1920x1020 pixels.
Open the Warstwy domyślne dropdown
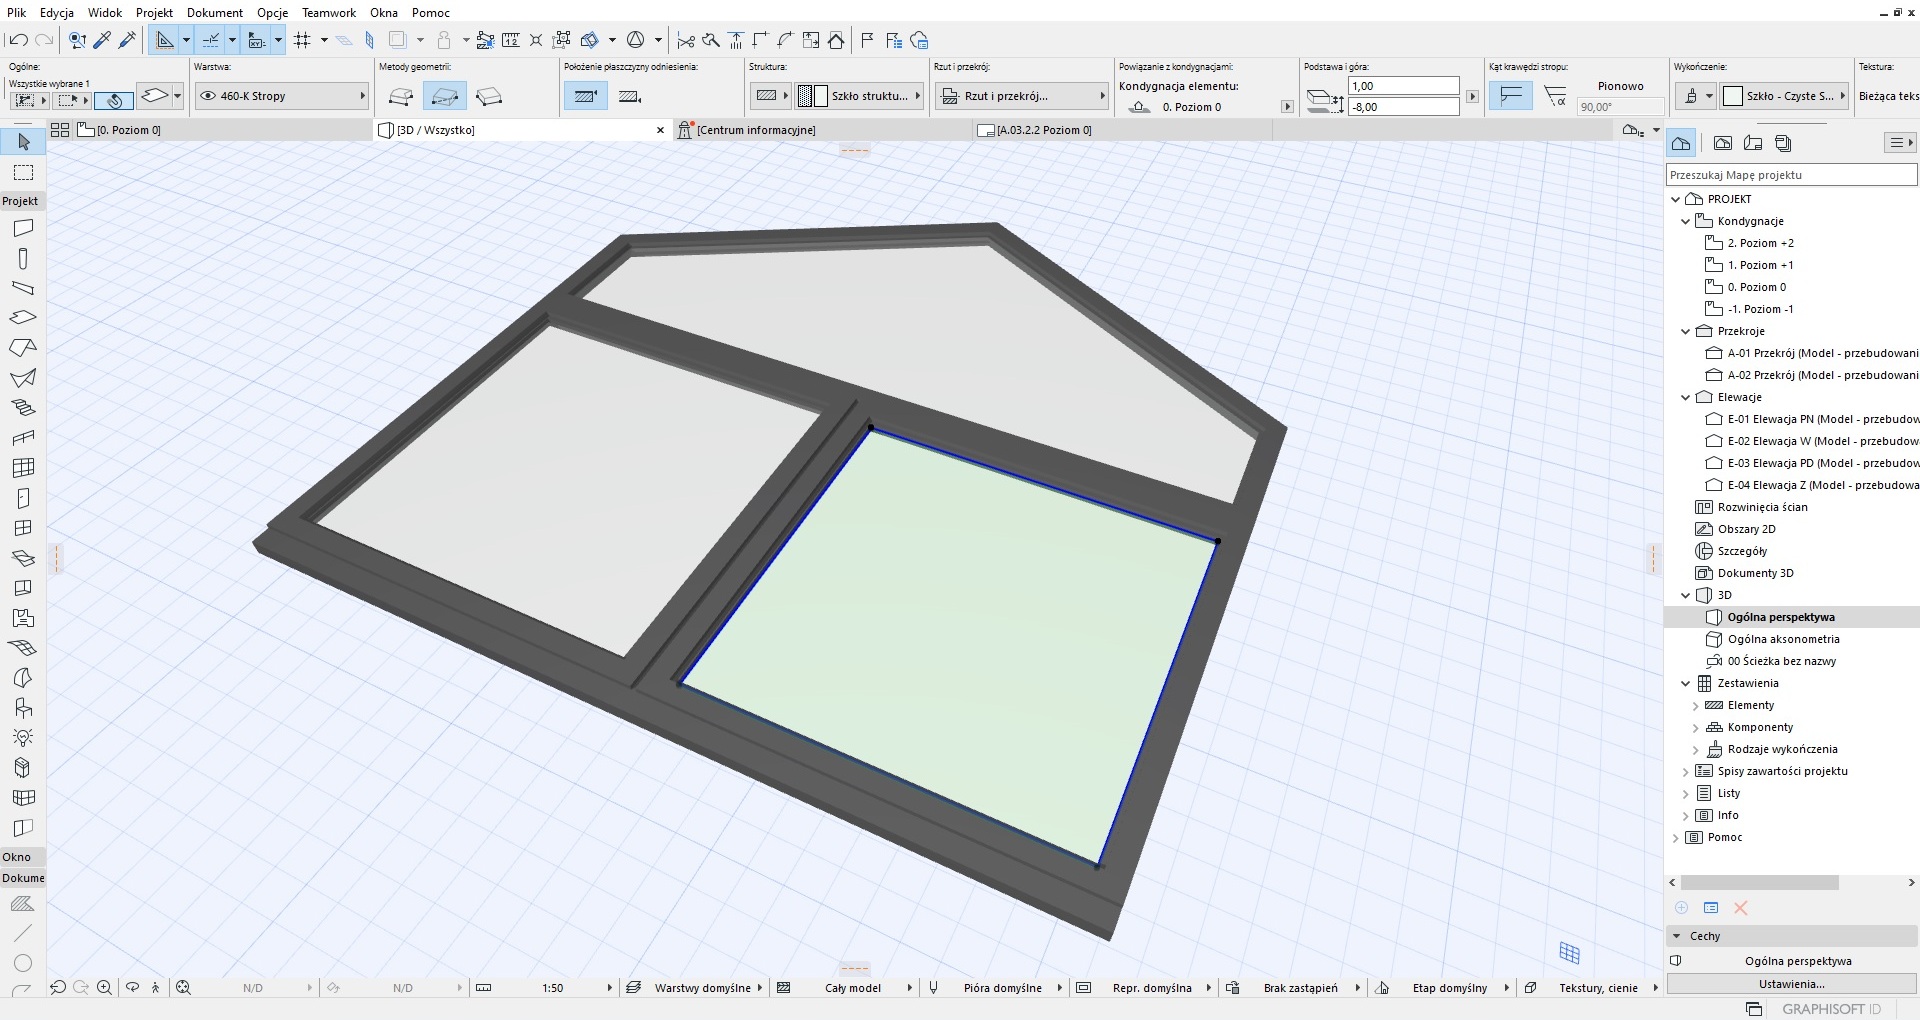694,987
